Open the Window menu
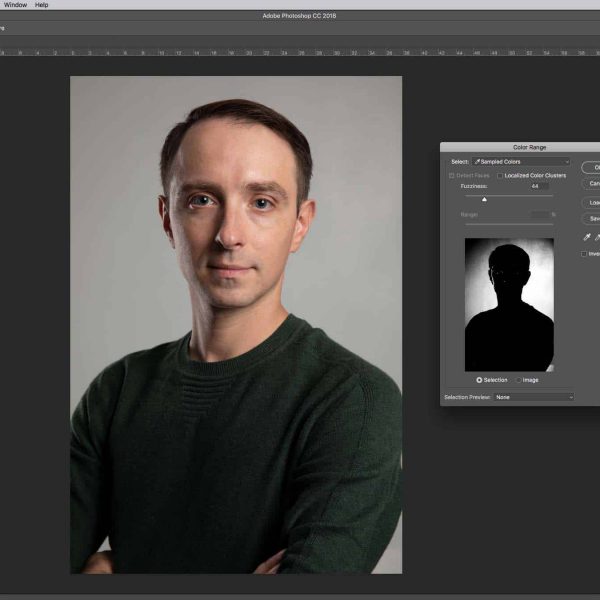600x600 pixels. (x=15, y=5)
